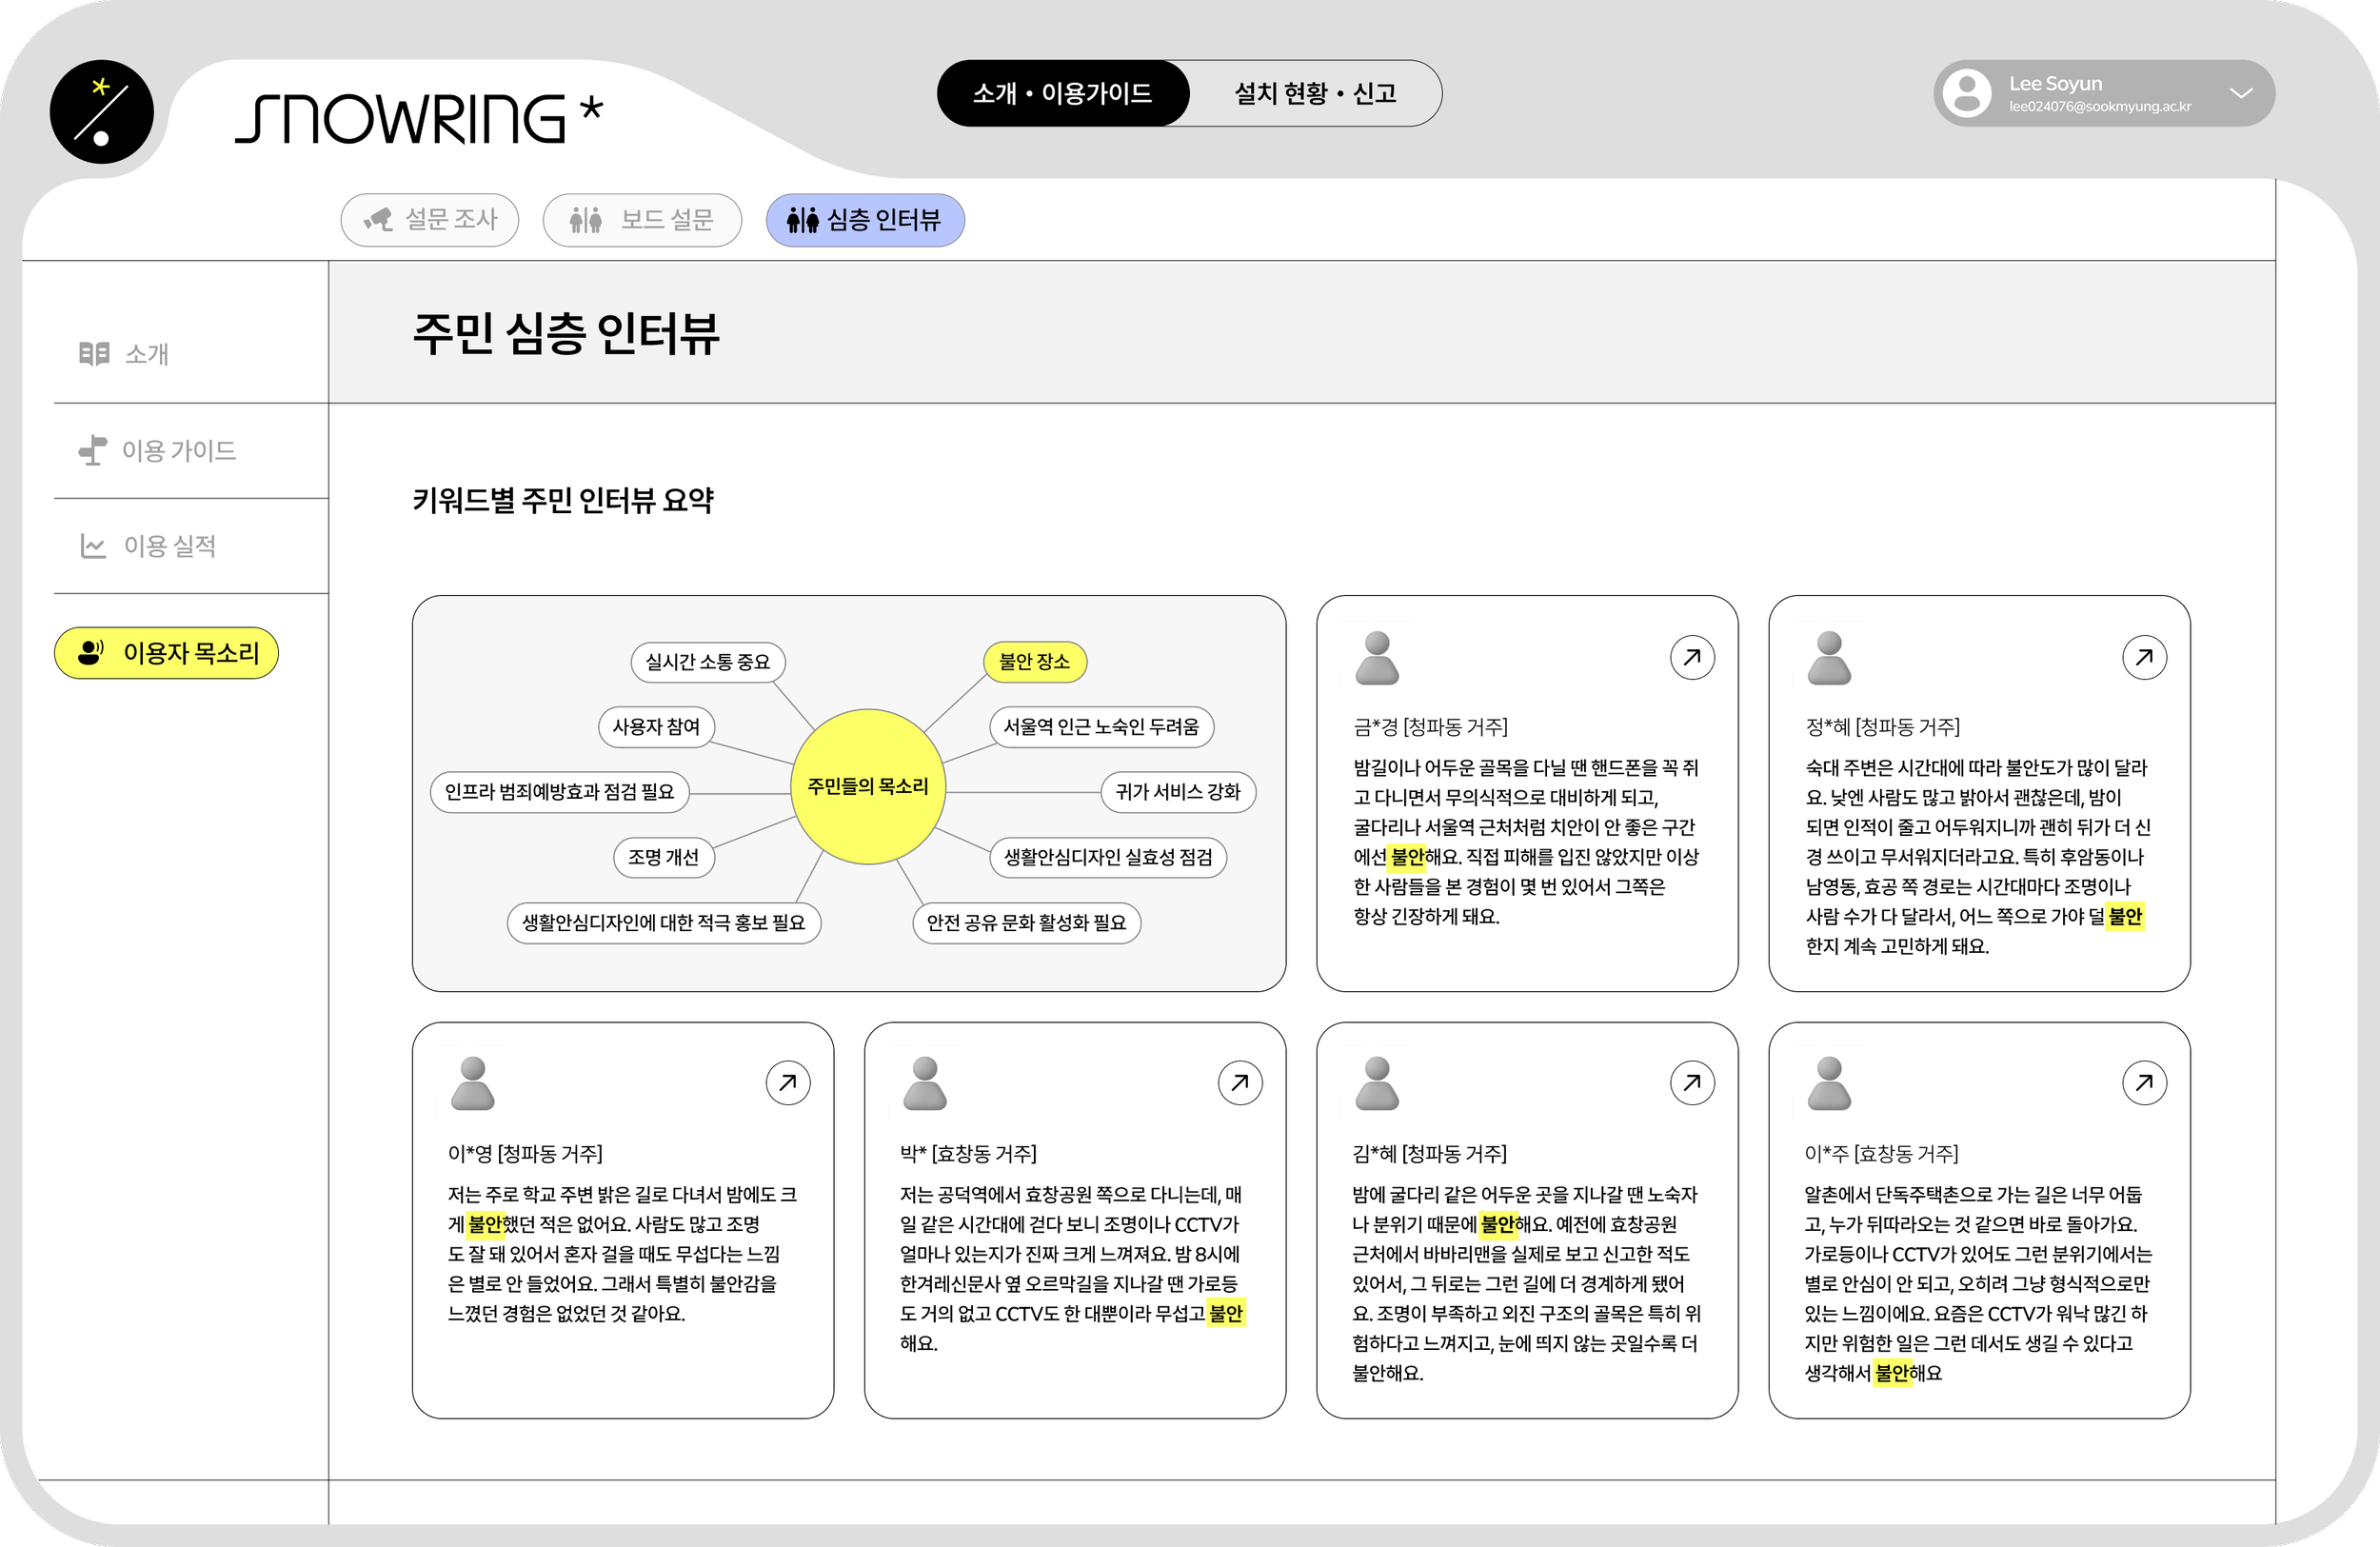
Task: Select the 심층 인터뷰 sub-tab
Action: (x=865, y=220)
